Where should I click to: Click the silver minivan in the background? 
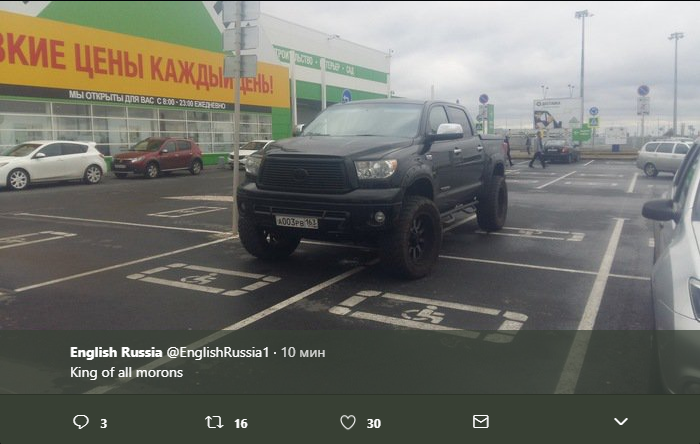663,158
